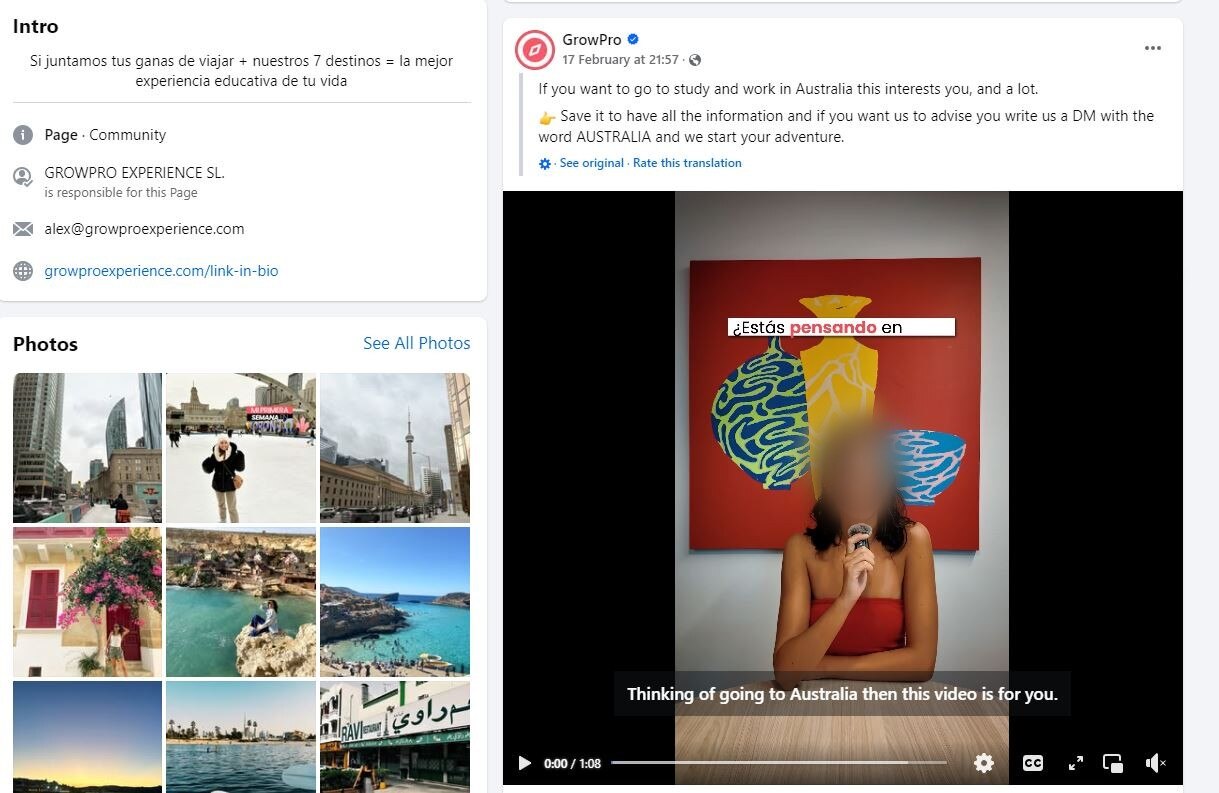Play the GrowPro video

[525, 763]
